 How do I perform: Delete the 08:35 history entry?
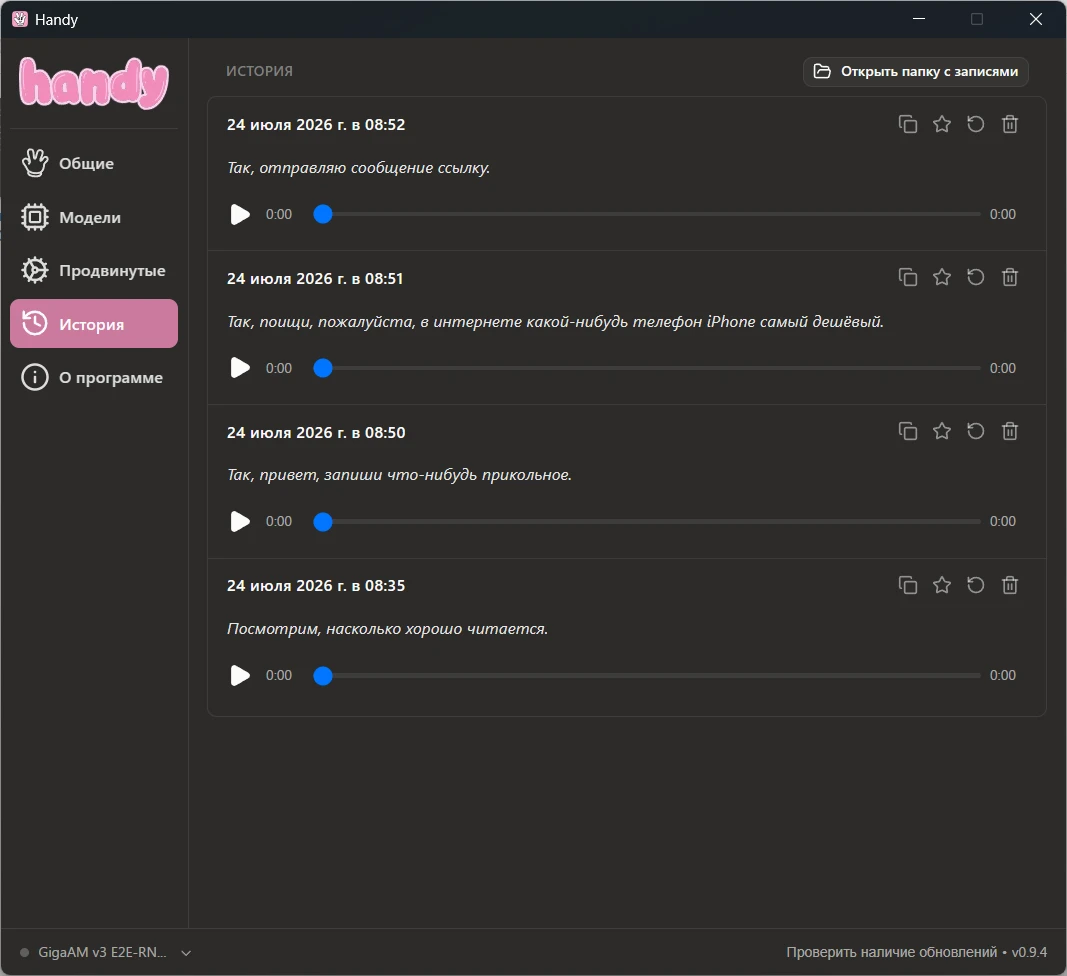tap(1010, 585)
